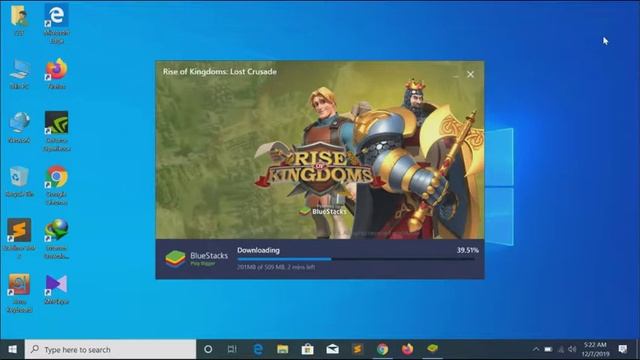The image size is (640, 360).
Task: Open Internet Download Manager desktop shortcut
Action: click(x=56, y=231)
